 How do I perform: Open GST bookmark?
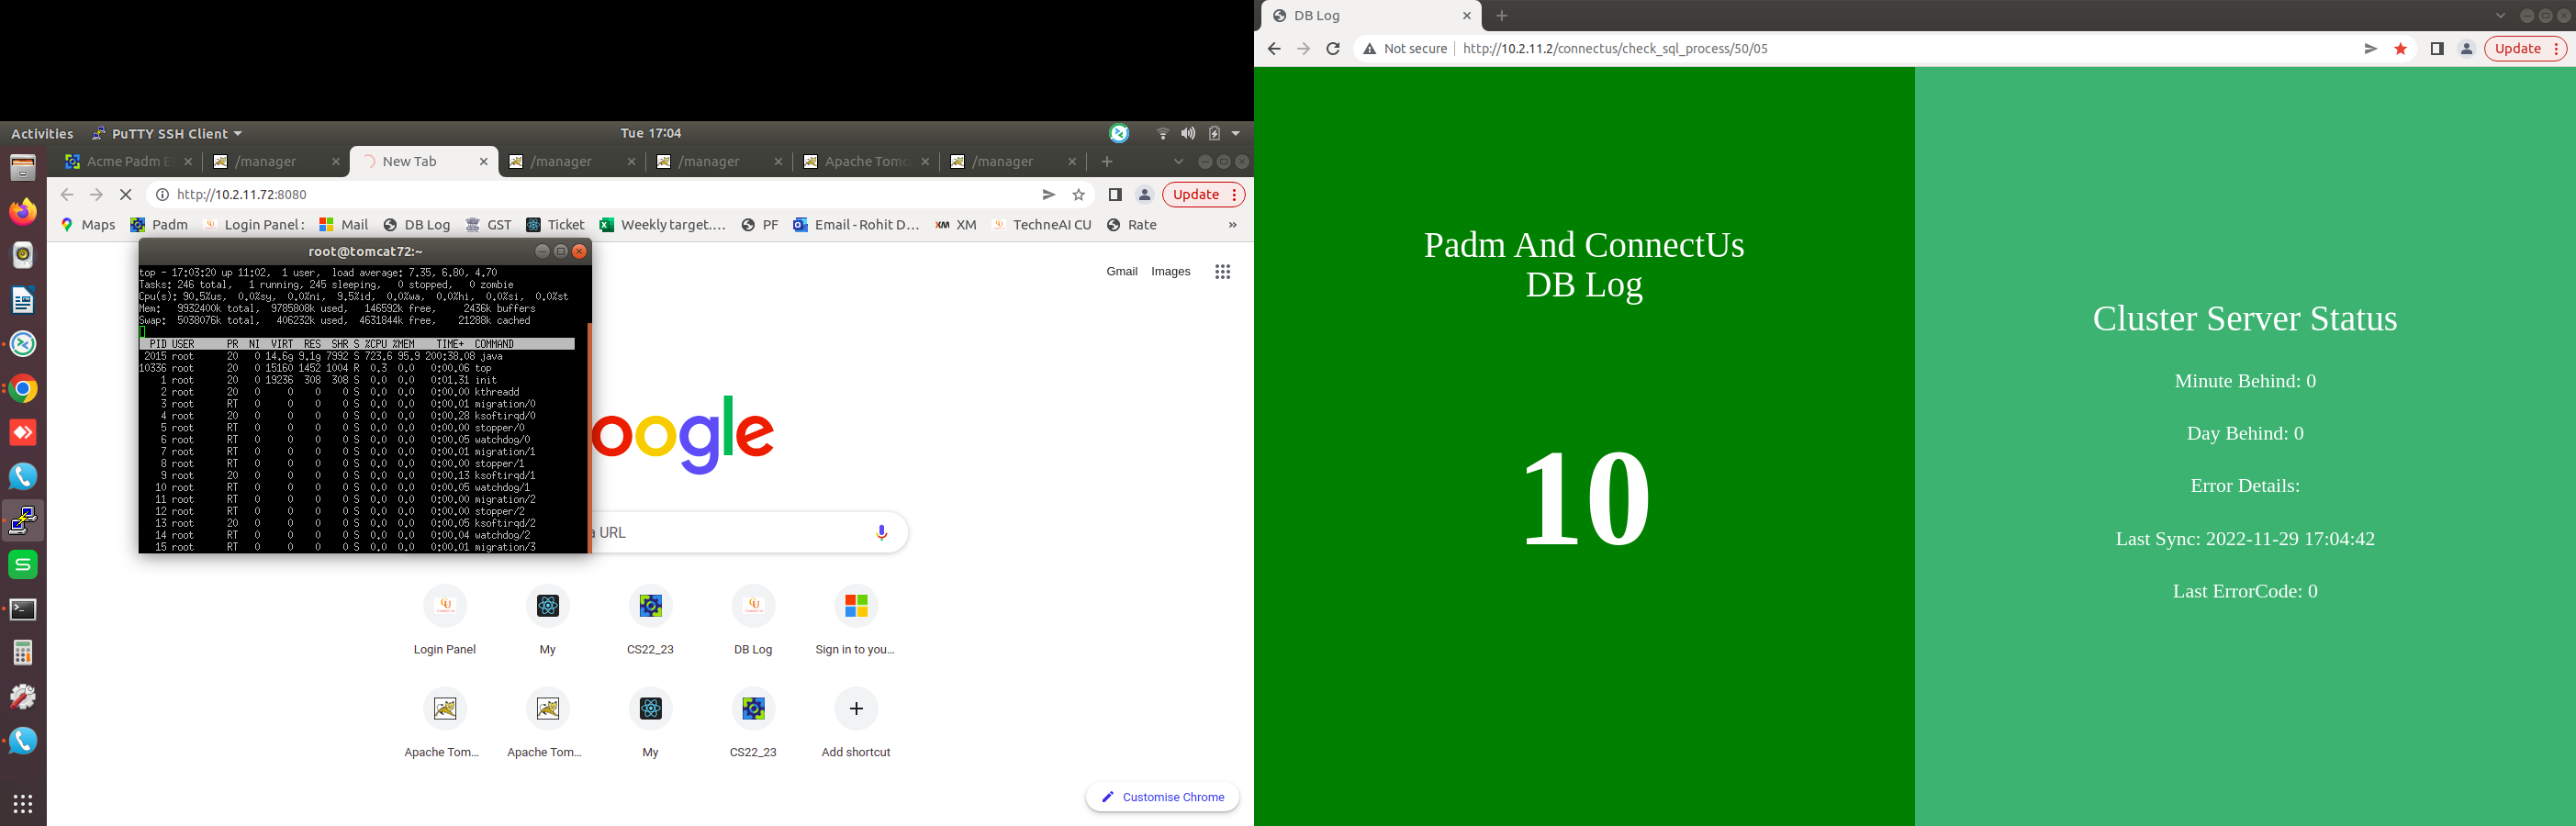click(x=488, y=225)
